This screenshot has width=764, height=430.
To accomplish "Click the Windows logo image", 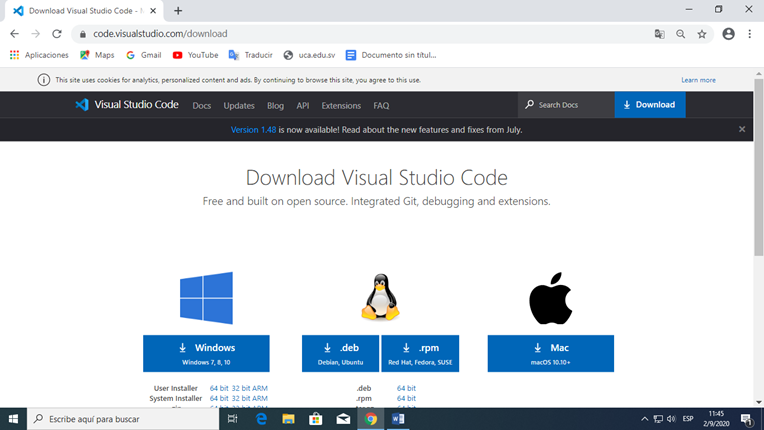I will 206,298.
